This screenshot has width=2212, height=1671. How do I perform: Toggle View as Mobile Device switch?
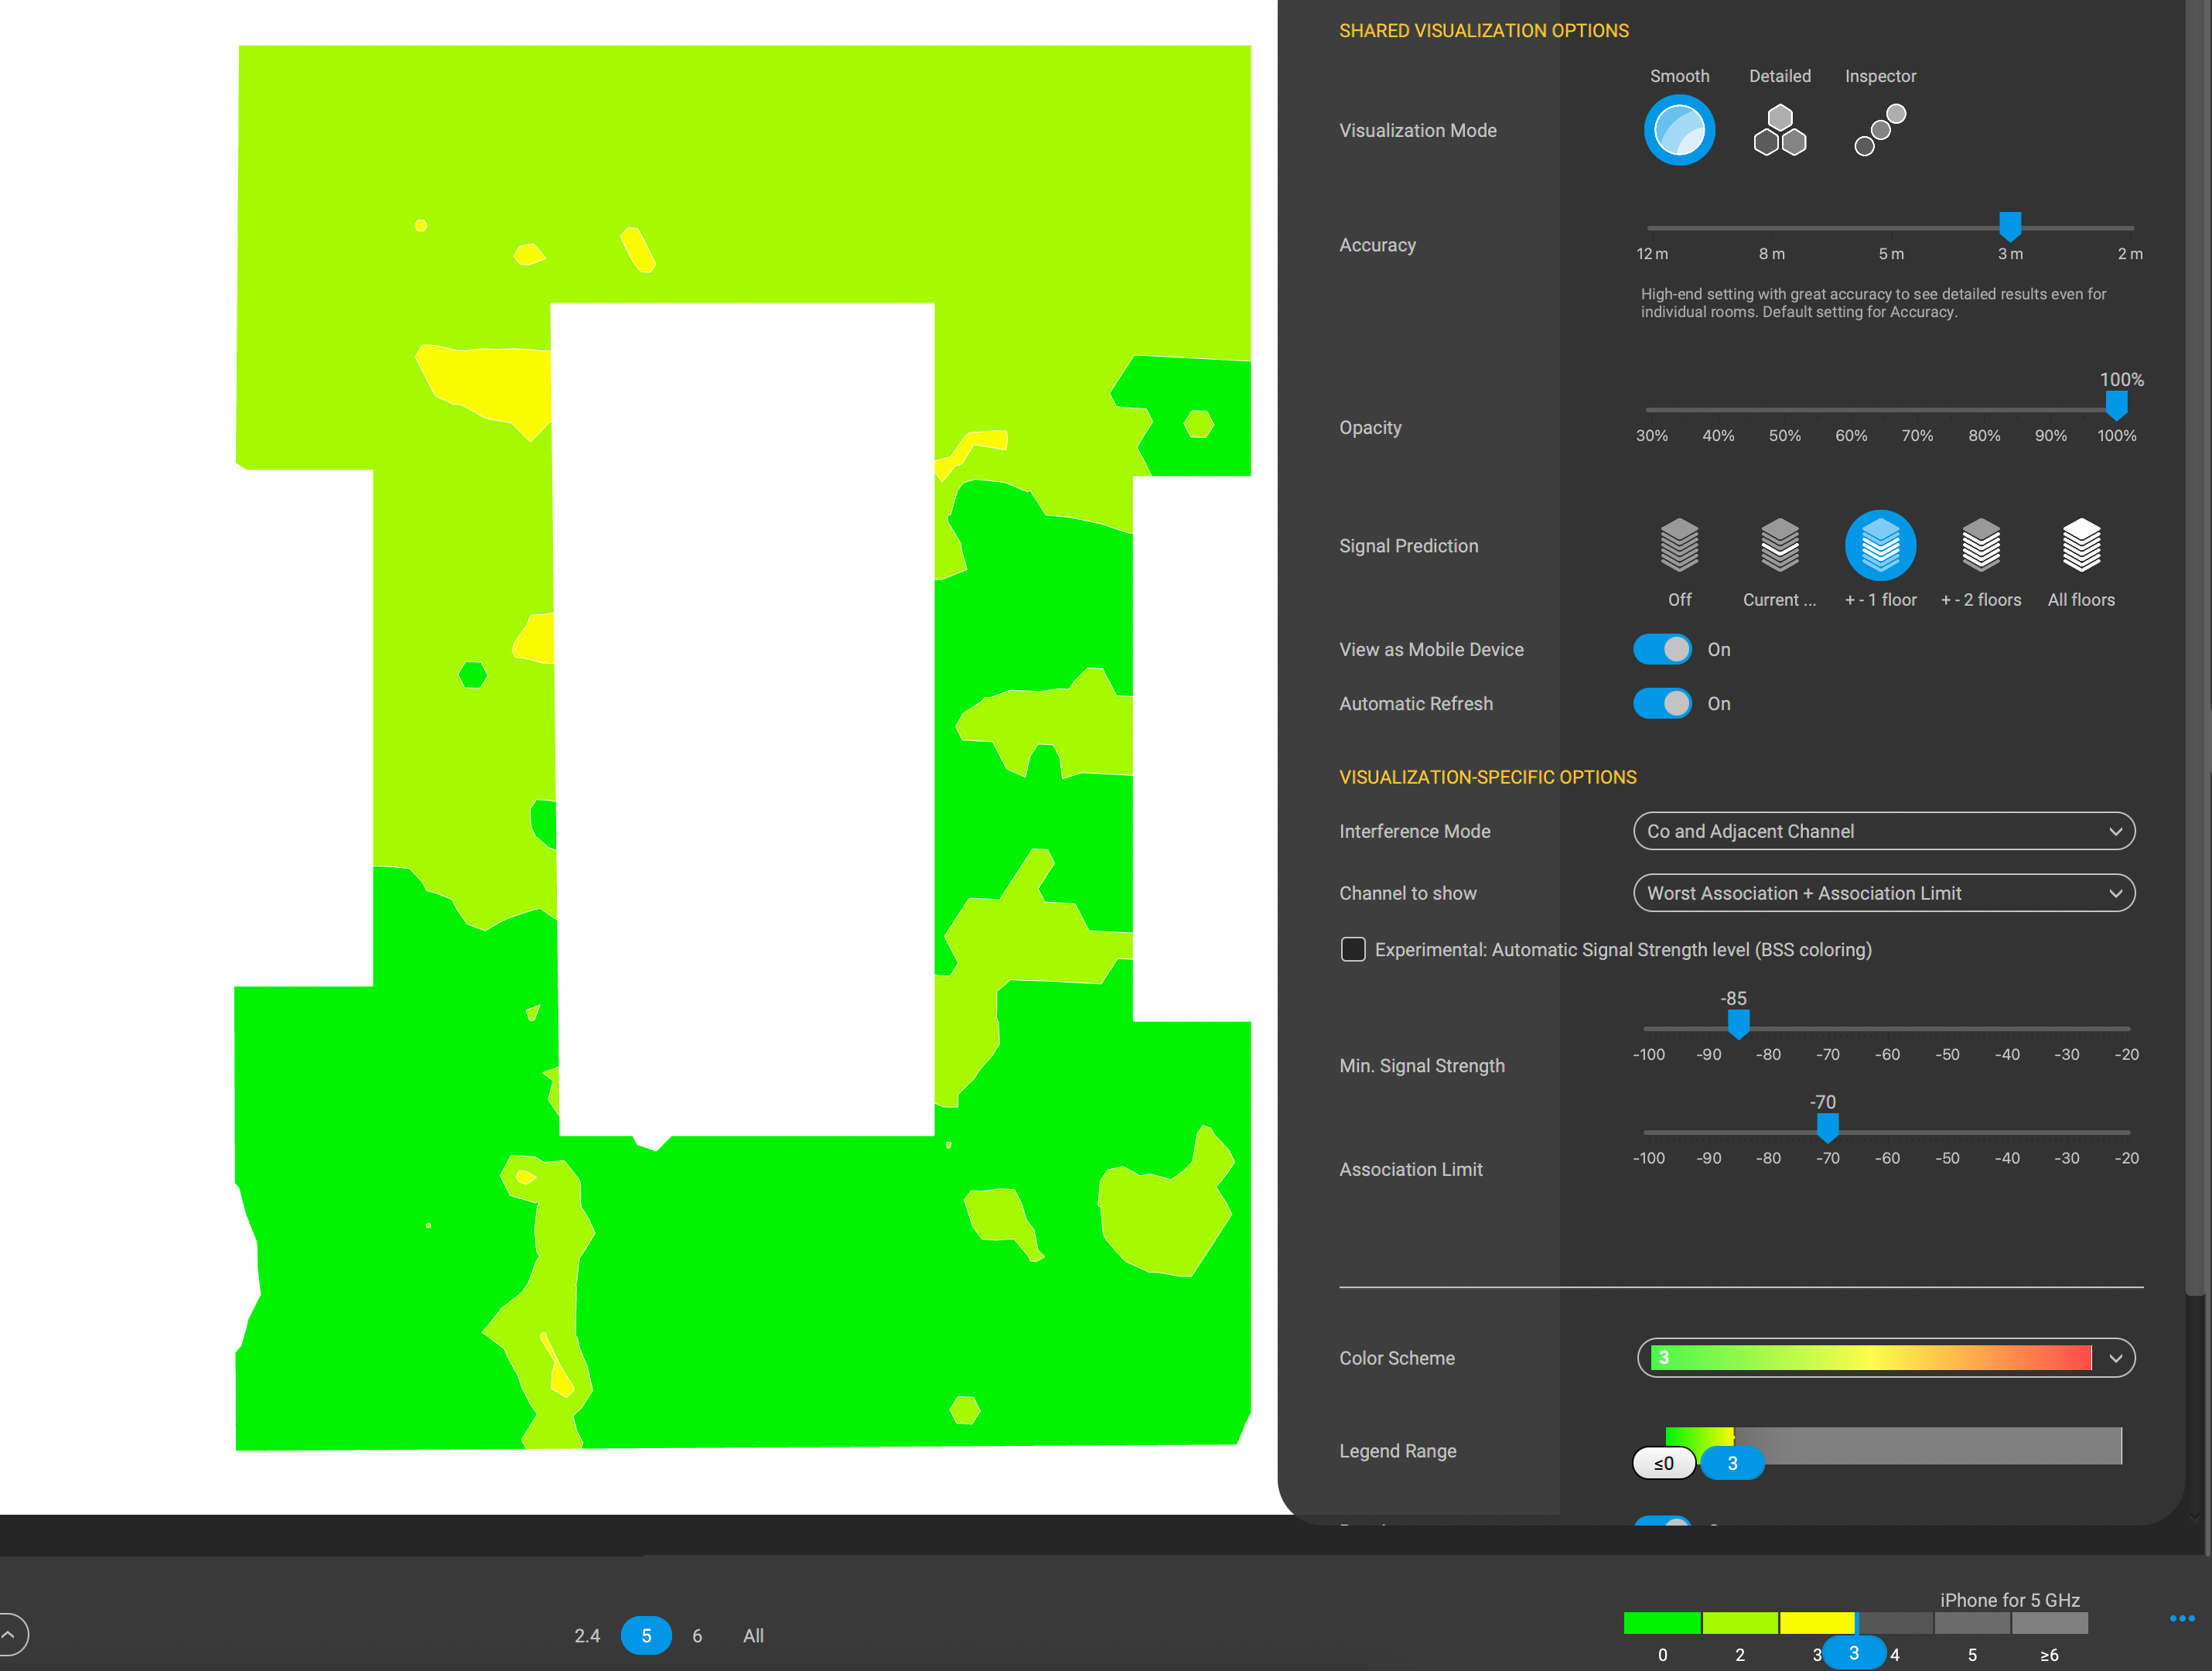[x=1662, y=649]
